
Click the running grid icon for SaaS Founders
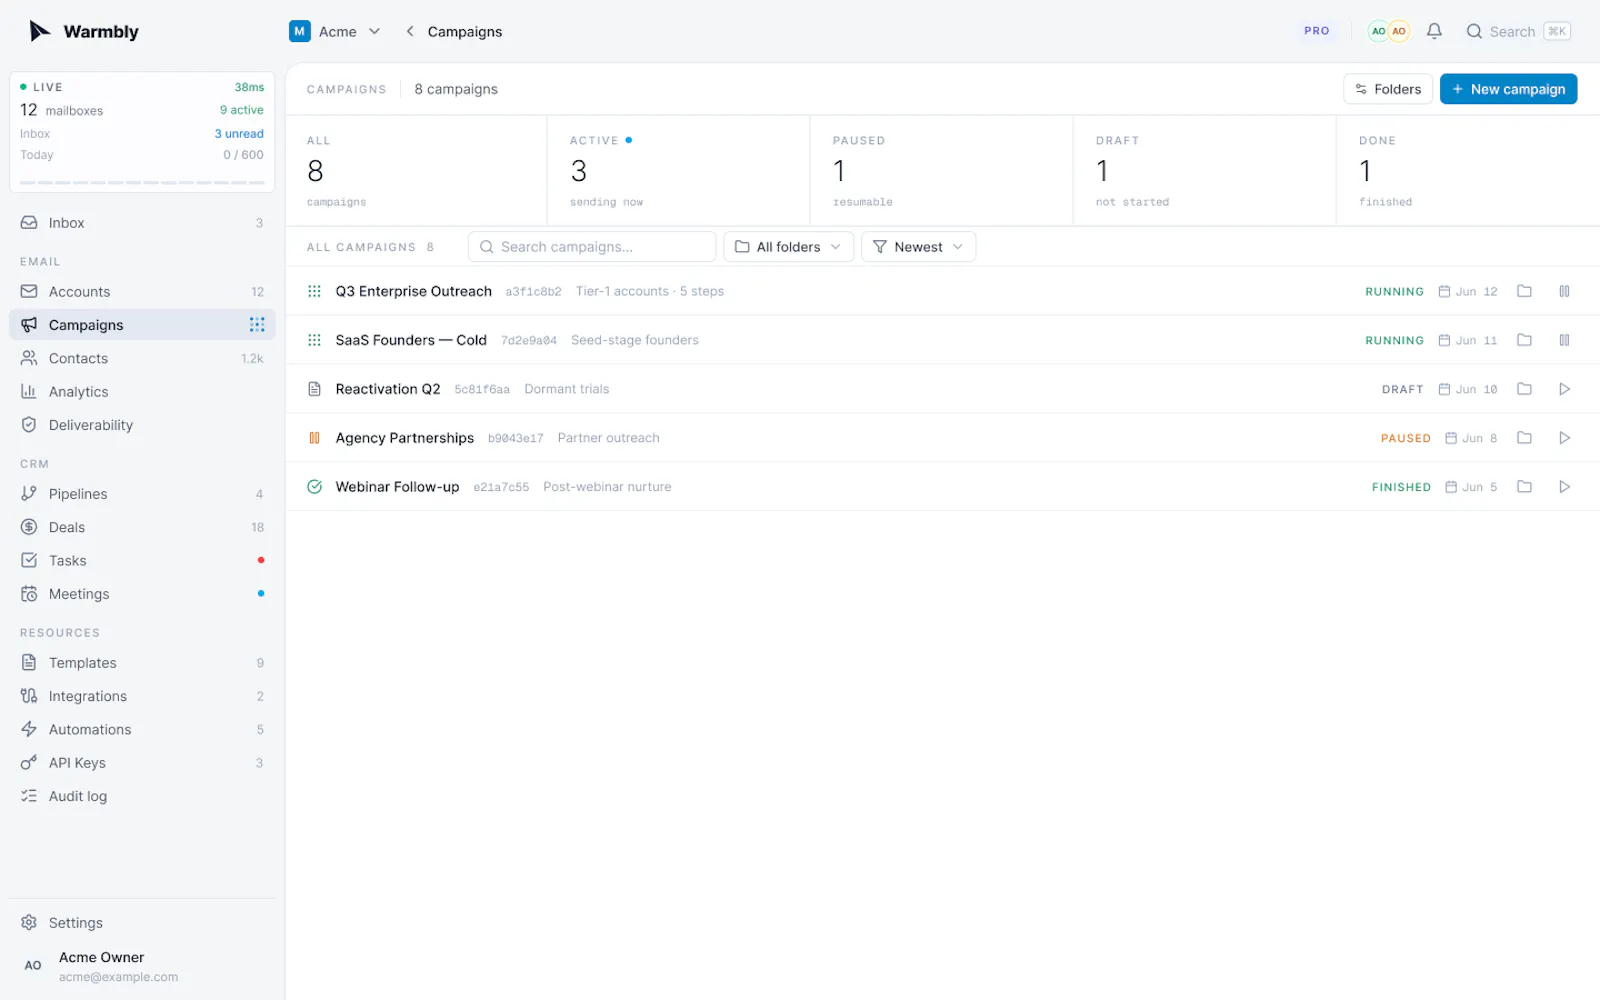314,340
